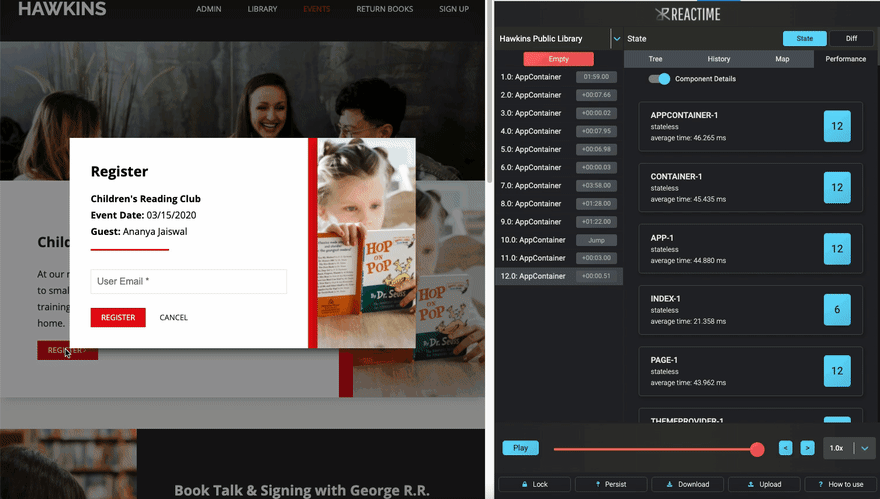Viewport: 880px width, 499px height.
Task: Click the Reactime logo in header
Action: tap(688, 14)
